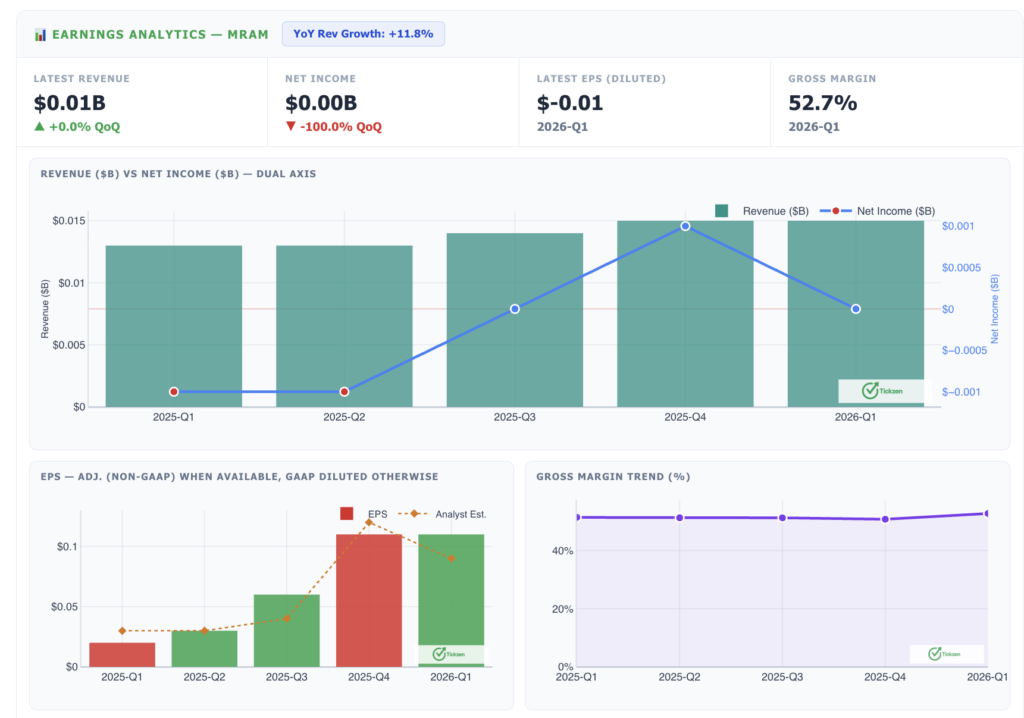Click the 2025-Q4 label under revenue chart

point(685,417)
